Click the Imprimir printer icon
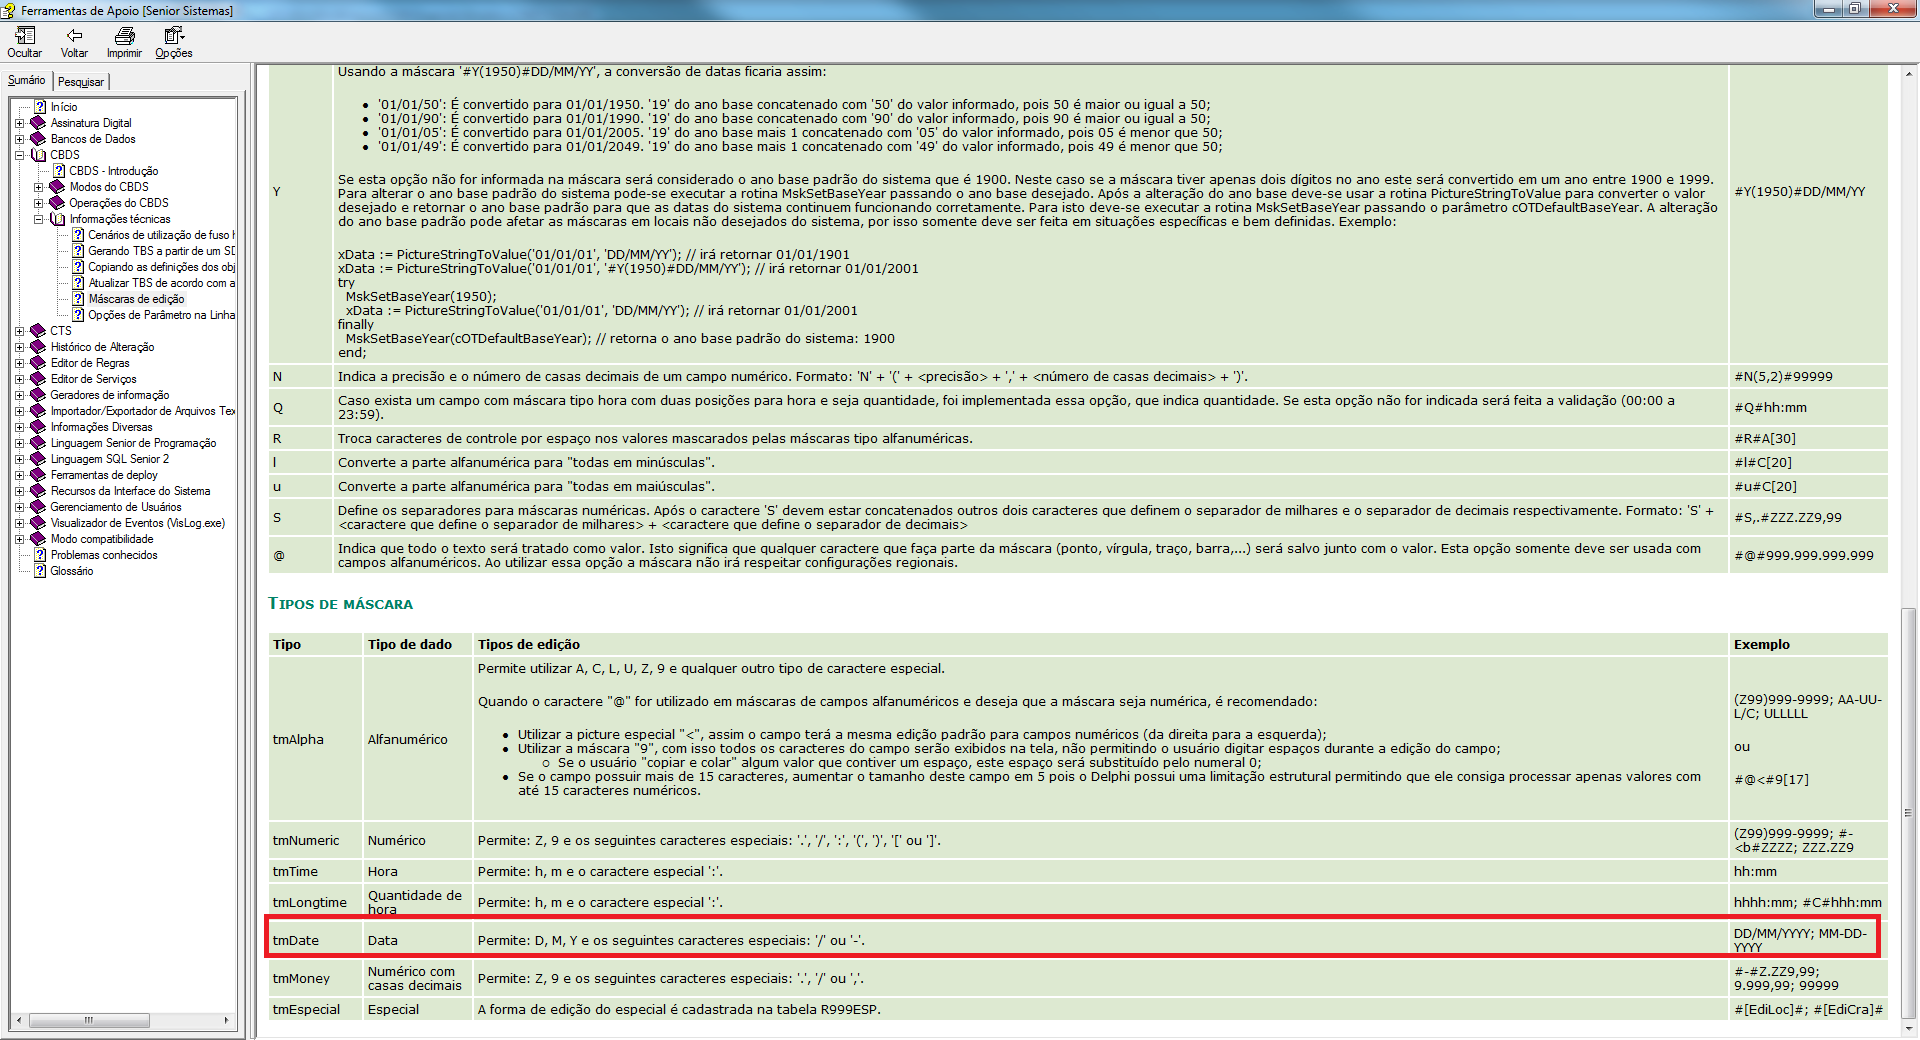 click(x=124, y=36)
